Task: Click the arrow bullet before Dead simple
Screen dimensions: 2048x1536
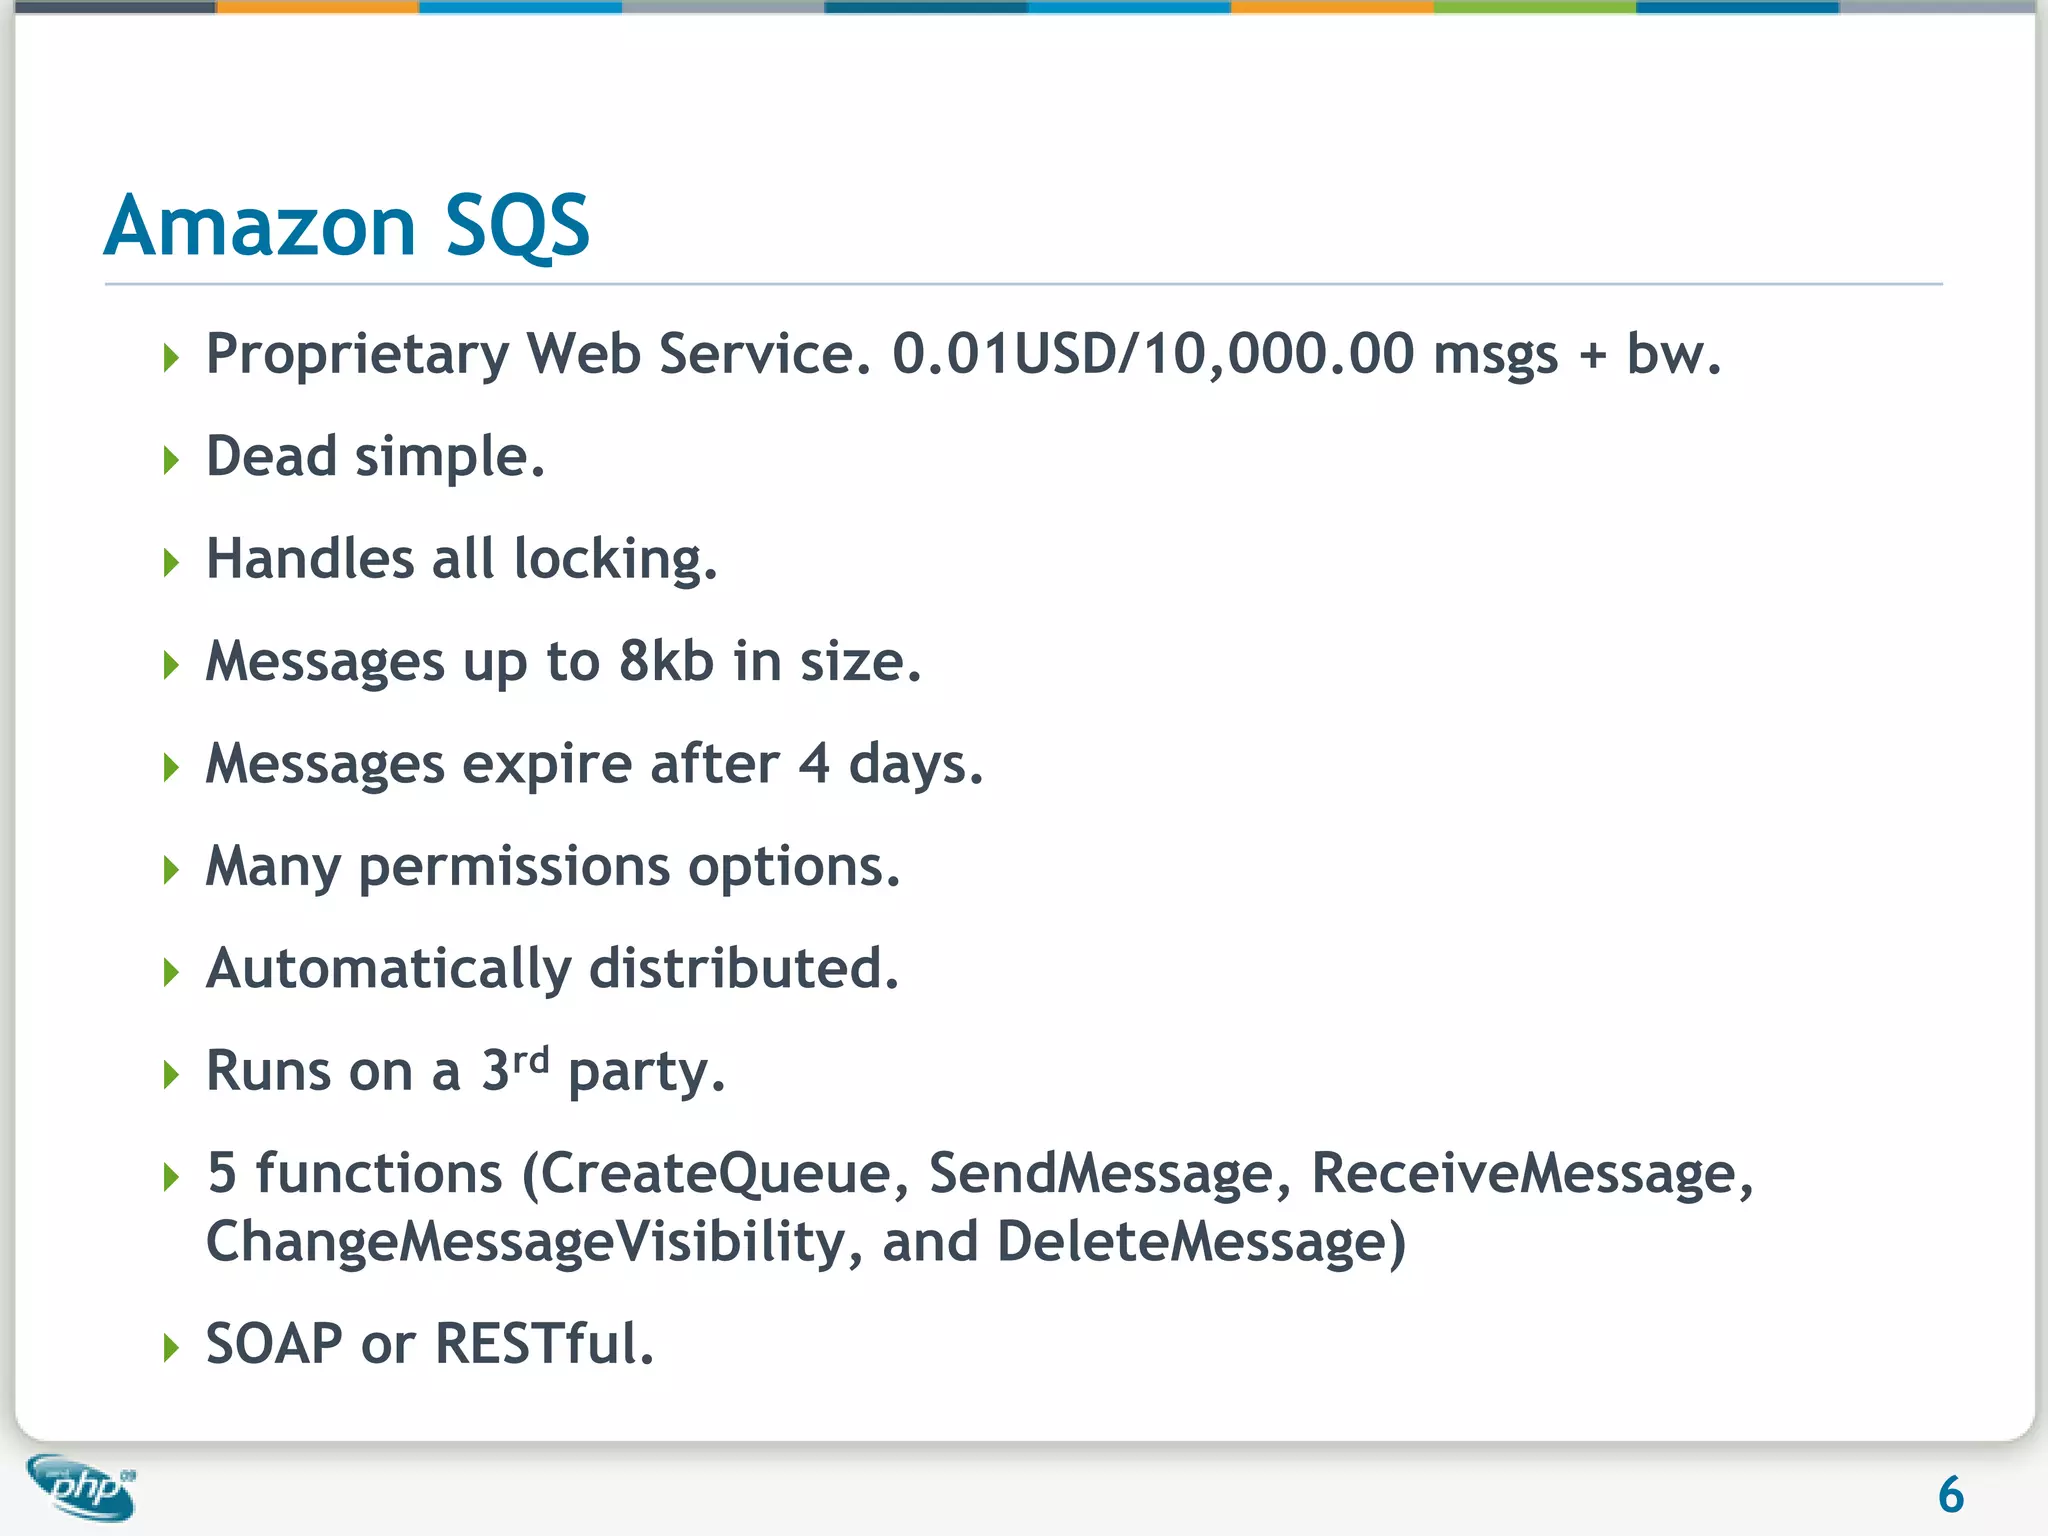Action: (x=171, y=460)
